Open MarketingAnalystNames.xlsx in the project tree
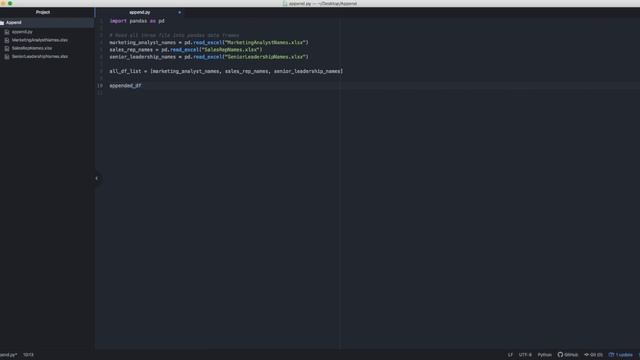 click(x=40, y=40)
